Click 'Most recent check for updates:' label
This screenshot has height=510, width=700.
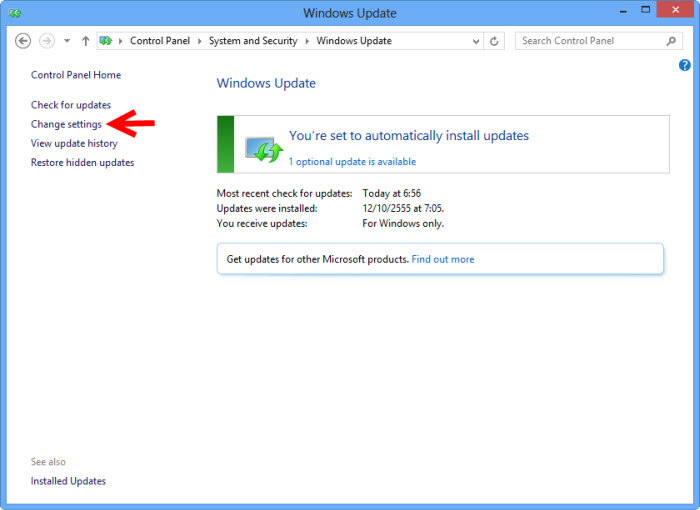pos(284,193)
